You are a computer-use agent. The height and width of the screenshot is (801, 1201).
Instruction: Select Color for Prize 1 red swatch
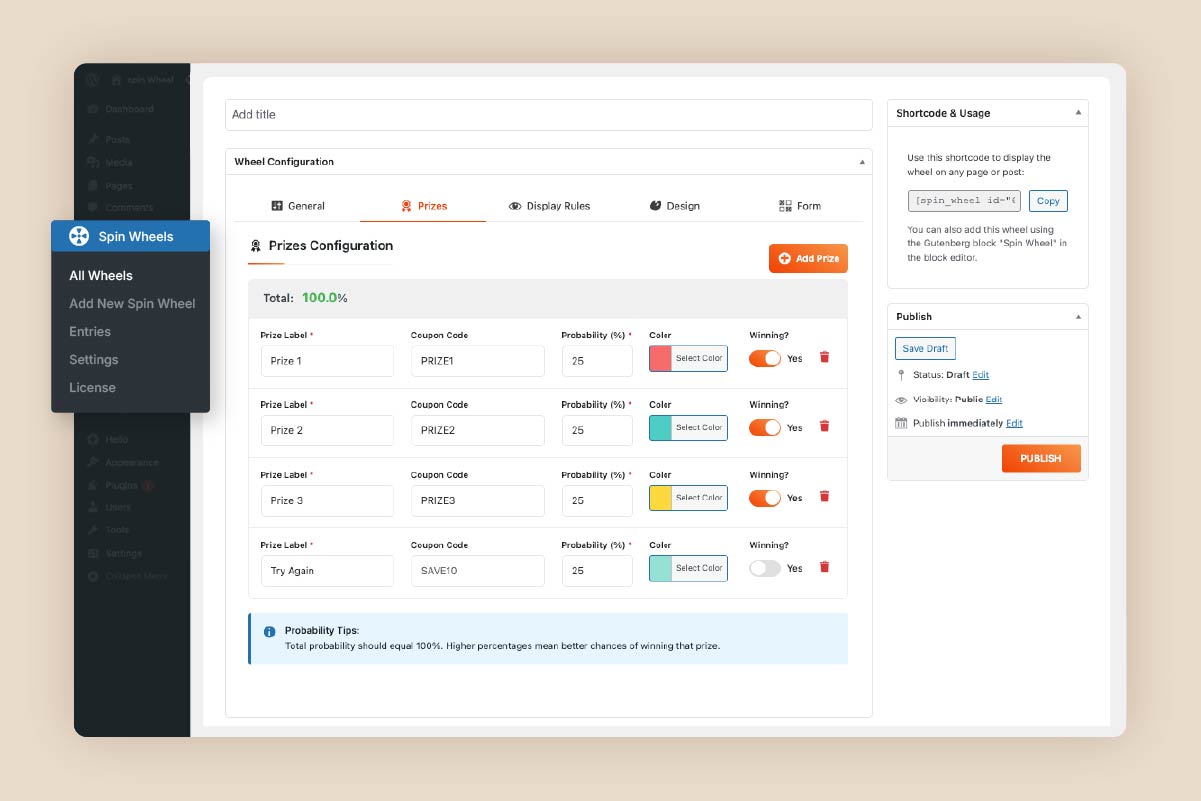pyautogui.click(x=688, y=358)
